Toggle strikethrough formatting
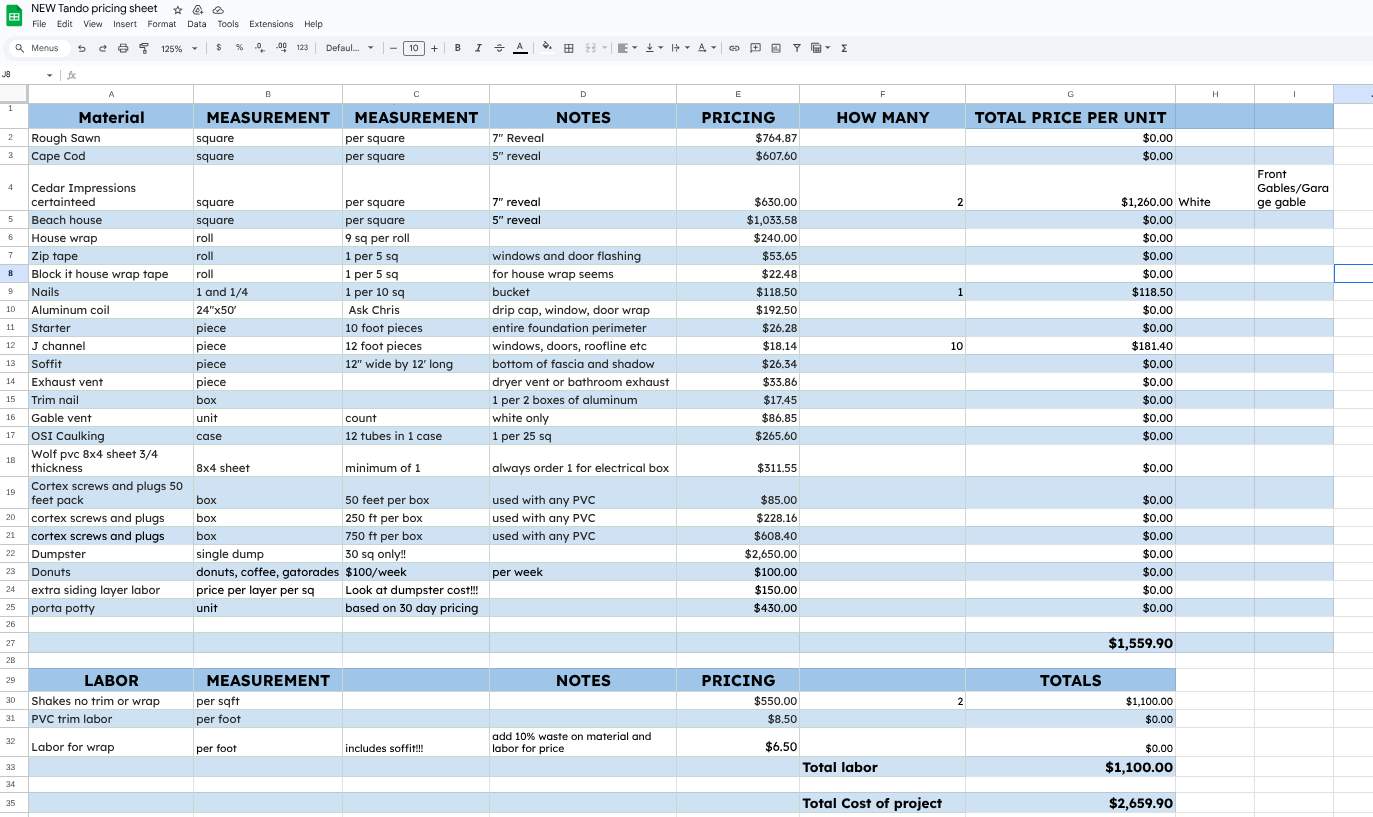 click(499, 48)
